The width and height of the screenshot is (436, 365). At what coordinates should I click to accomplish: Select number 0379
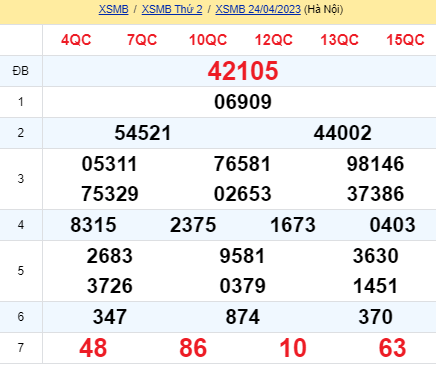(x=243, y=286)
